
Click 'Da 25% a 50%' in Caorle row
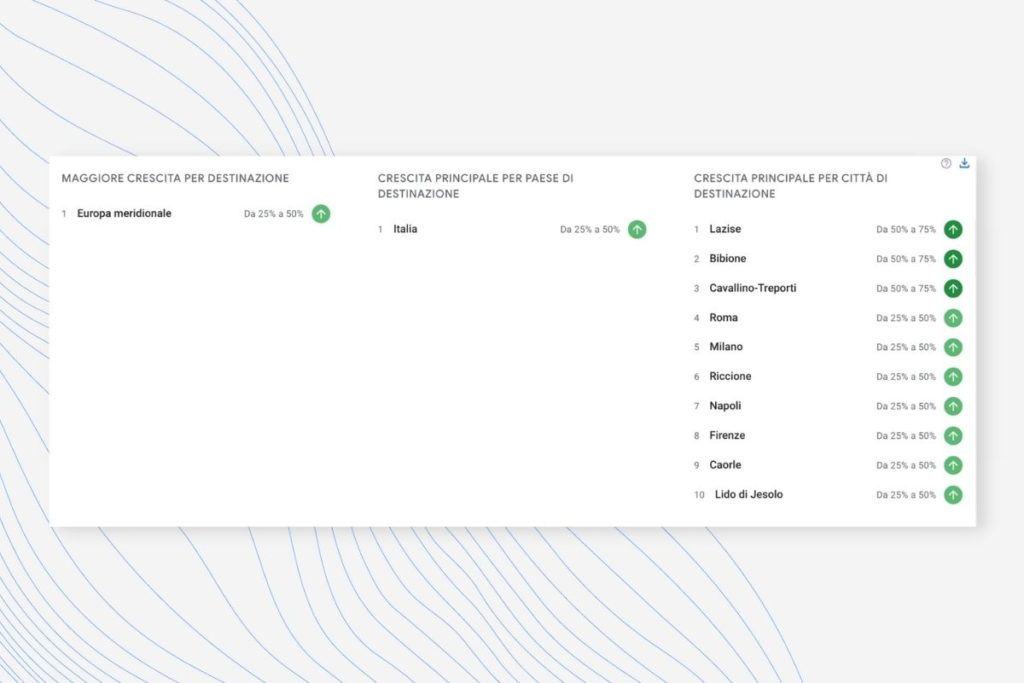(906, 466)
